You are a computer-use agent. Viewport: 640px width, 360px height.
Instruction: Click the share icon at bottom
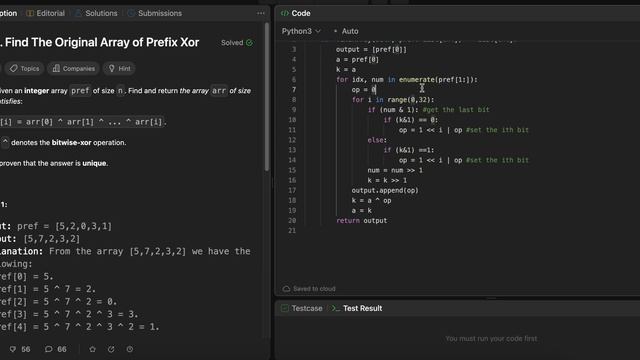pos(111,349)
